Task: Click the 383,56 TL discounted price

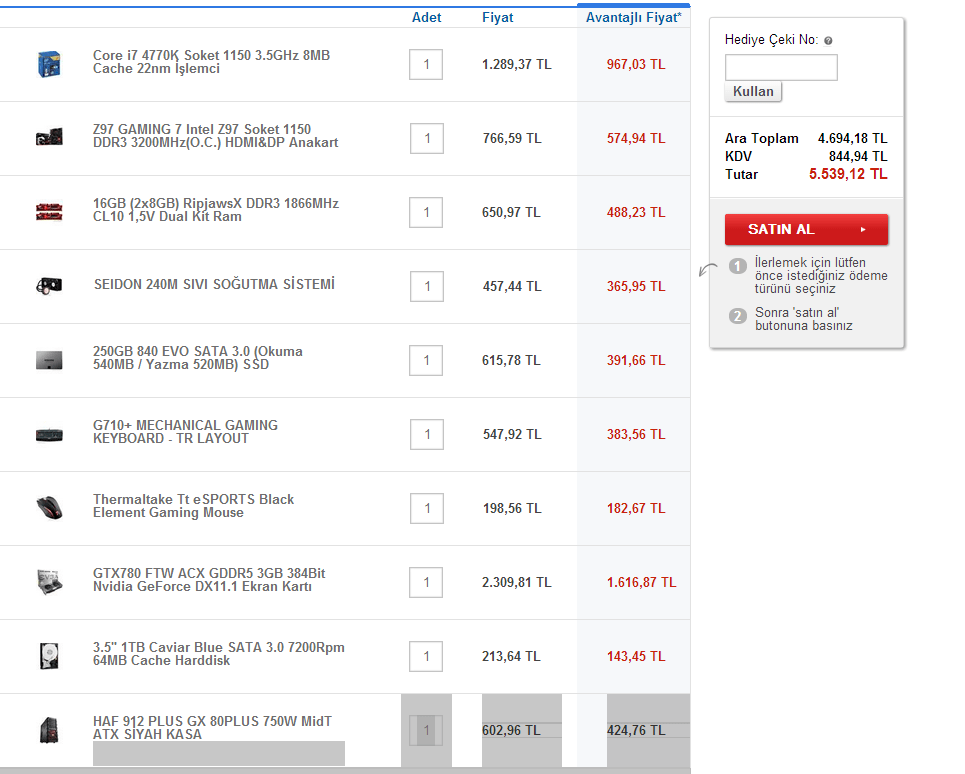Action: point(636,434)
